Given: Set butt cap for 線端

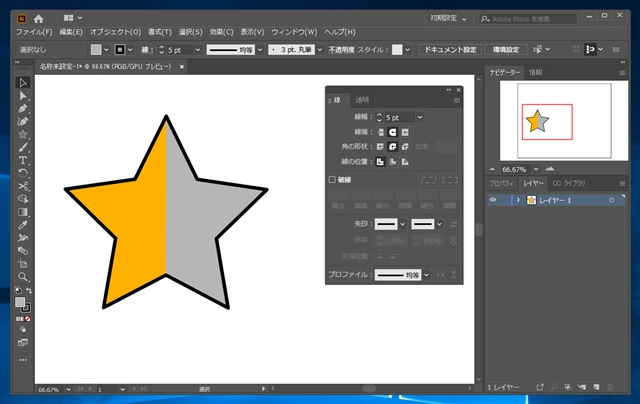Looking at the screenshot, I should [380, 132].
